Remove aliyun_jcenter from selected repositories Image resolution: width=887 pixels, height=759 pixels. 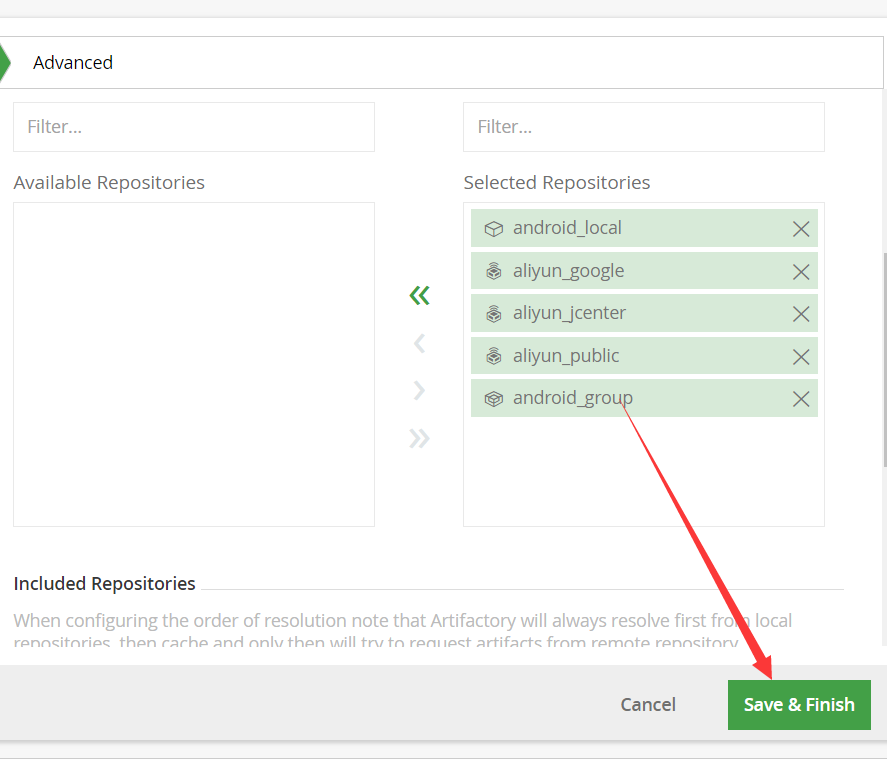(800, 314)
